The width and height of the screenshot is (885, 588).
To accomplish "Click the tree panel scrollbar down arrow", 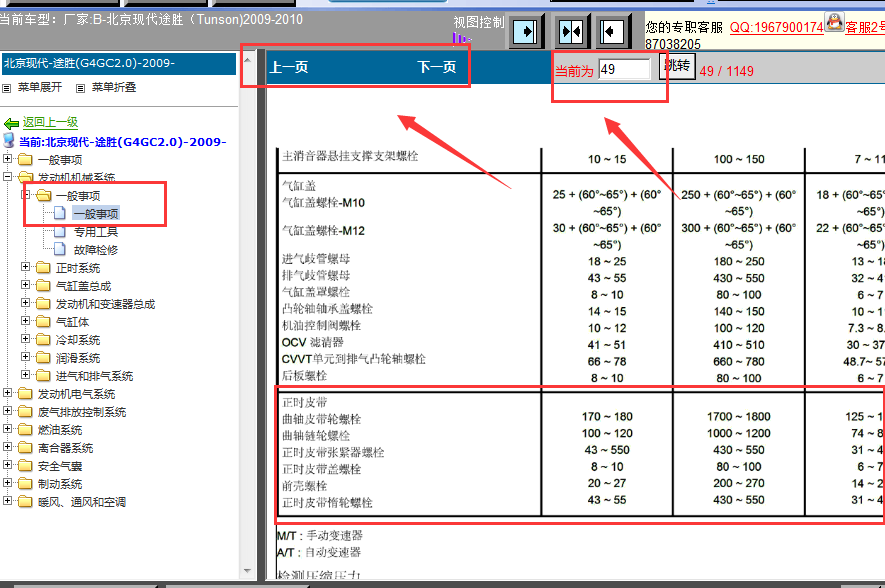I will (247, 571).
